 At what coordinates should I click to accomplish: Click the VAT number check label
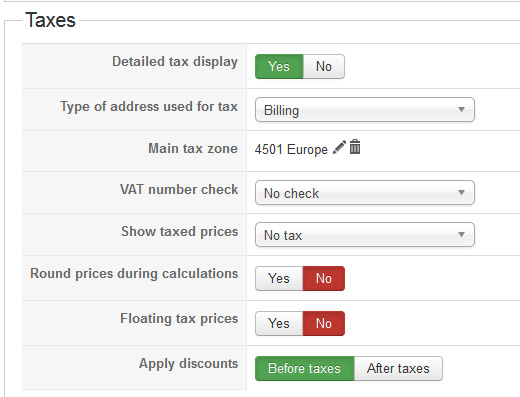coord(179,189)
